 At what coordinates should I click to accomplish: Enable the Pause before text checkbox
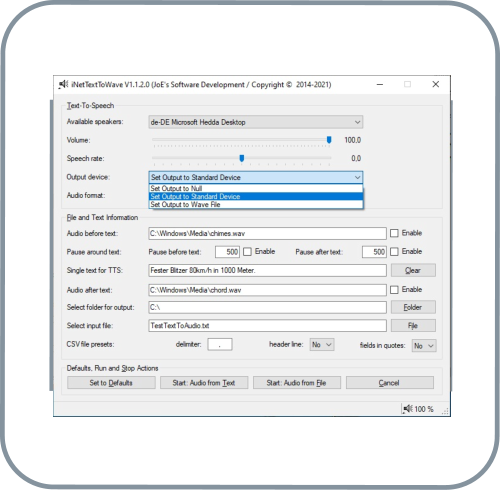[x=247, y=252]
